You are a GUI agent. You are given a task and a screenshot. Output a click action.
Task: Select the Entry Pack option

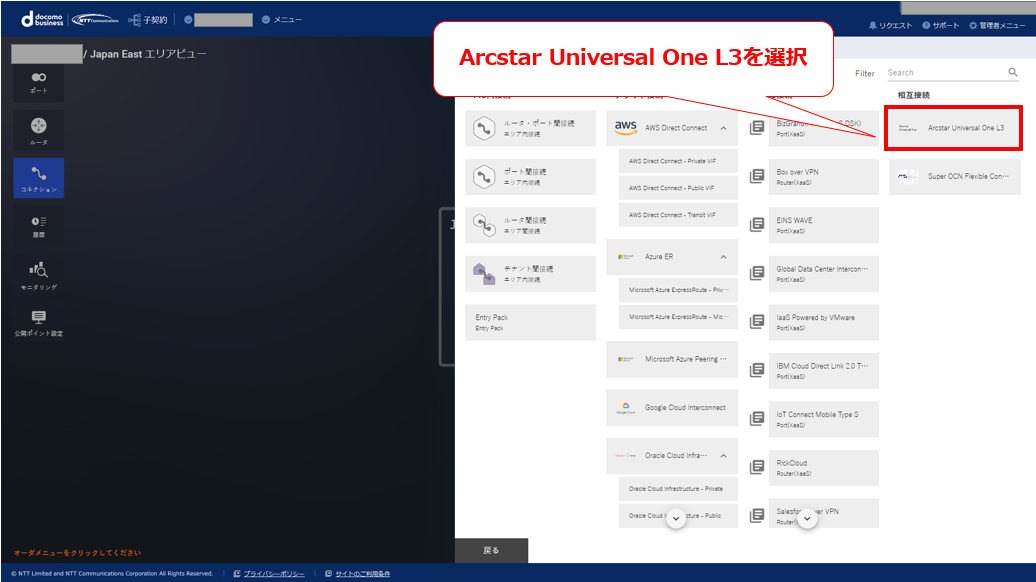click(531, 322)
